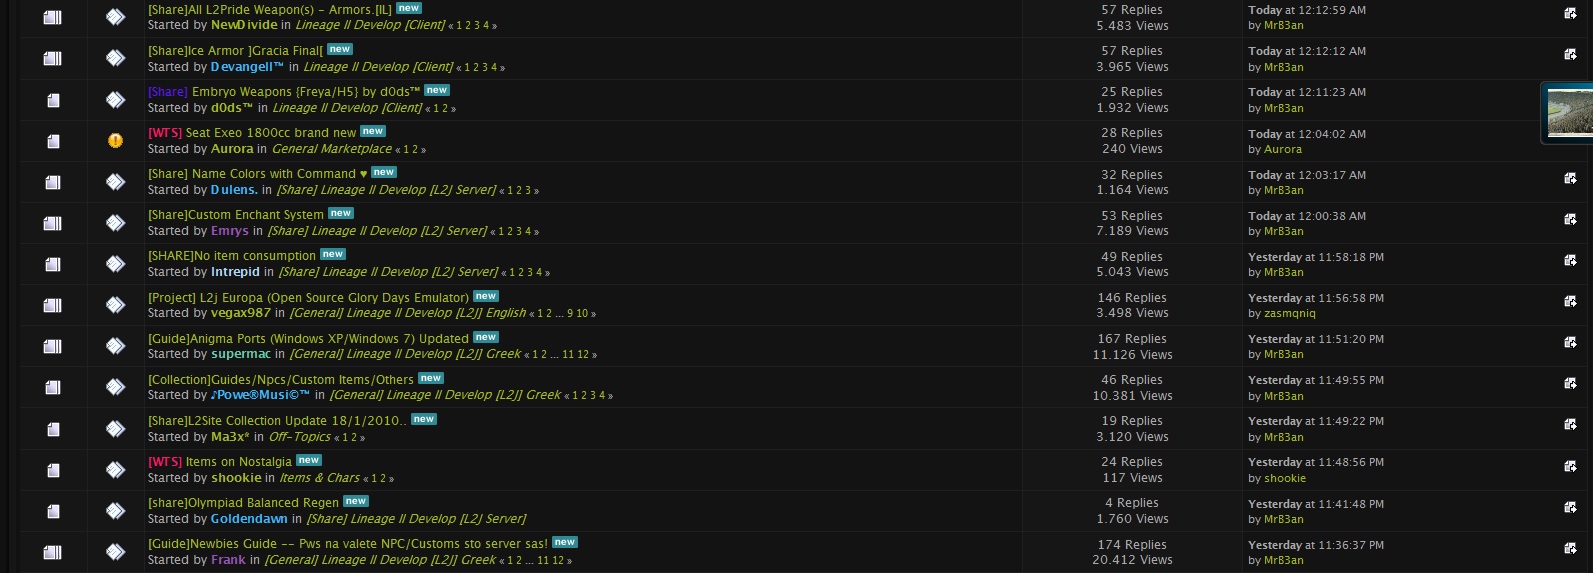Open Anigma Ports guide thread
The height and width of the screenshot is (573, 1593).
(x=308, y=339)
